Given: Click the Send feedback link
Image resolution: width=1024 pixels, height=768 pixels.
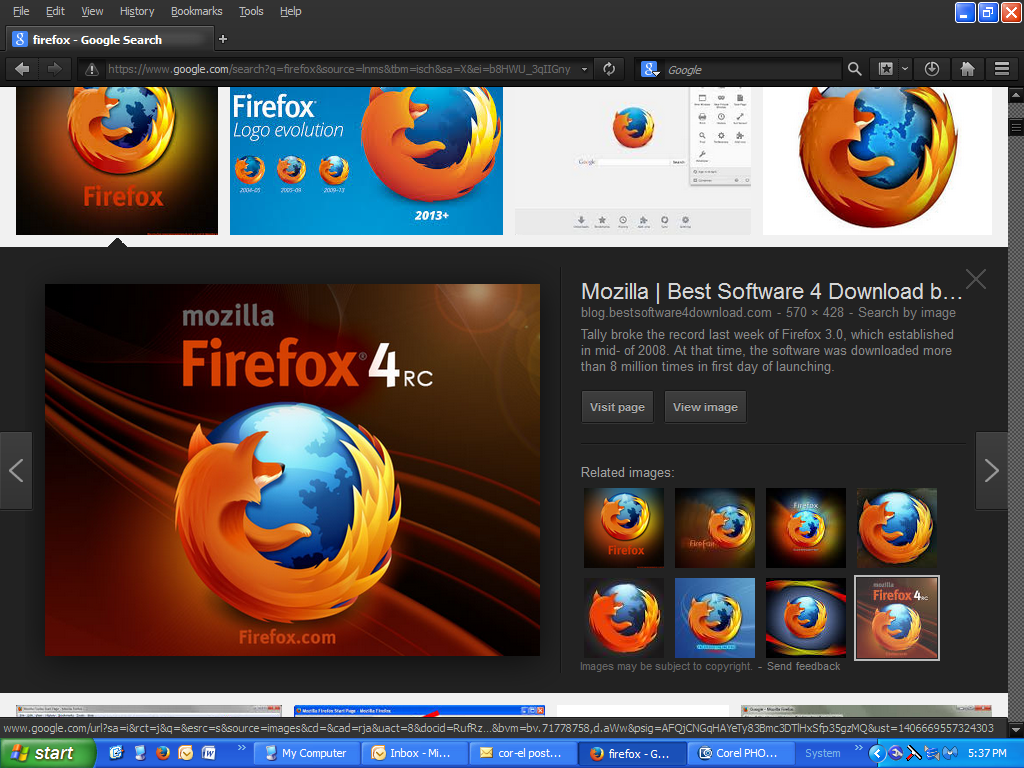Looking at the screenshot, I should click(803, 666).
